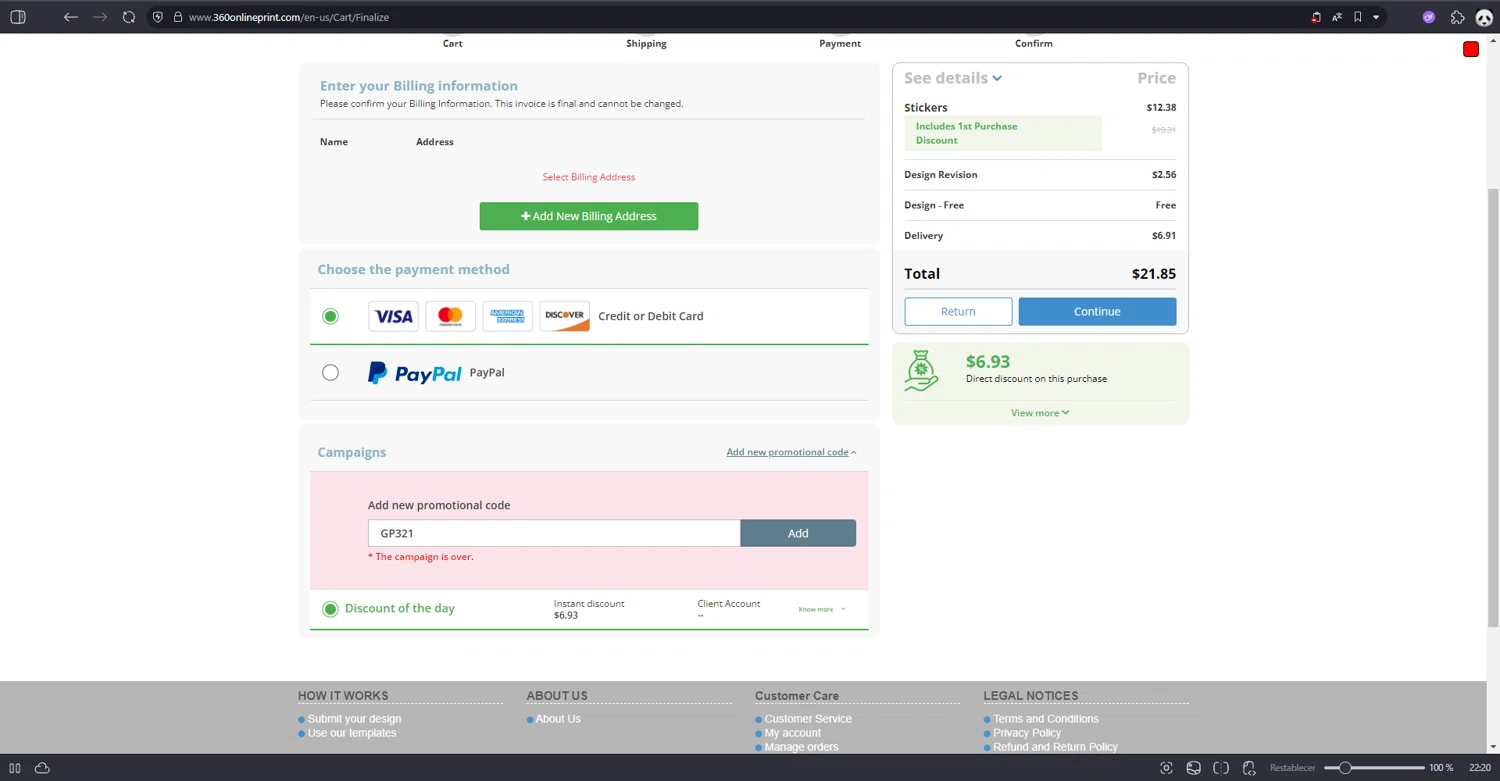Screen dimensions: 1500x781
Task: Click the translate page icon
Action: coord(1337,17)
